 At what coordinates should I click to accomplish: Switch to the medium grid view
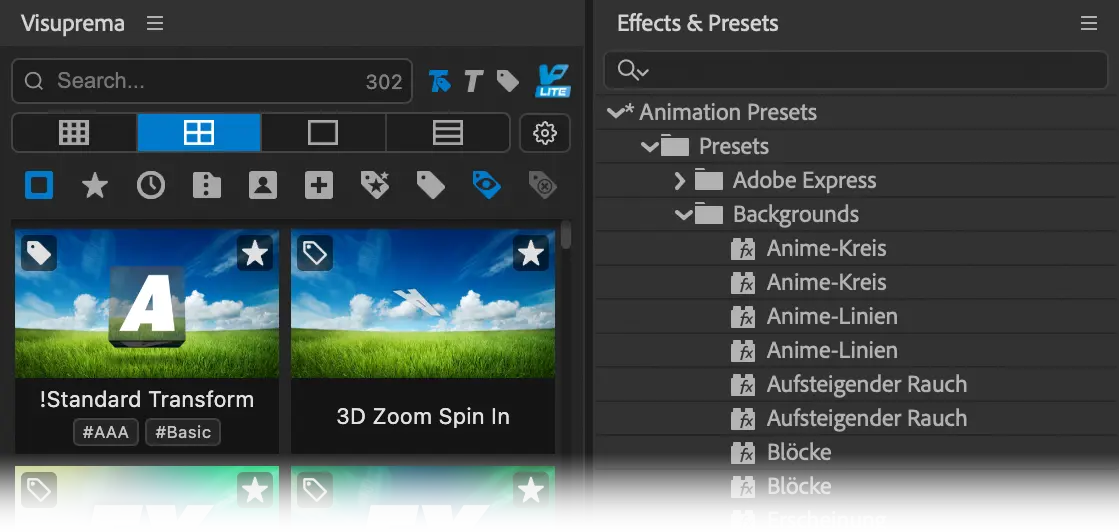click(198, 133)
